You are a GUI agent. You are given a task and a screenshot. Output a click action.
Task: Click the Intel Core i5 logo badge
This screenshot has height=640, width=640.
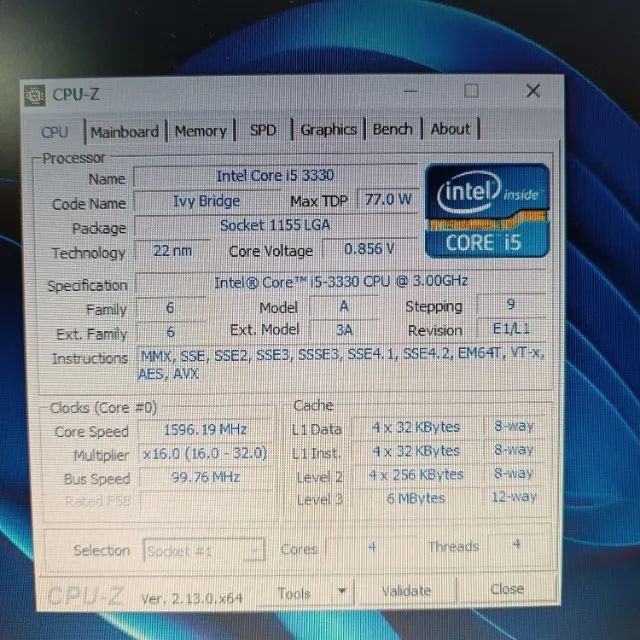pos(487,211)
